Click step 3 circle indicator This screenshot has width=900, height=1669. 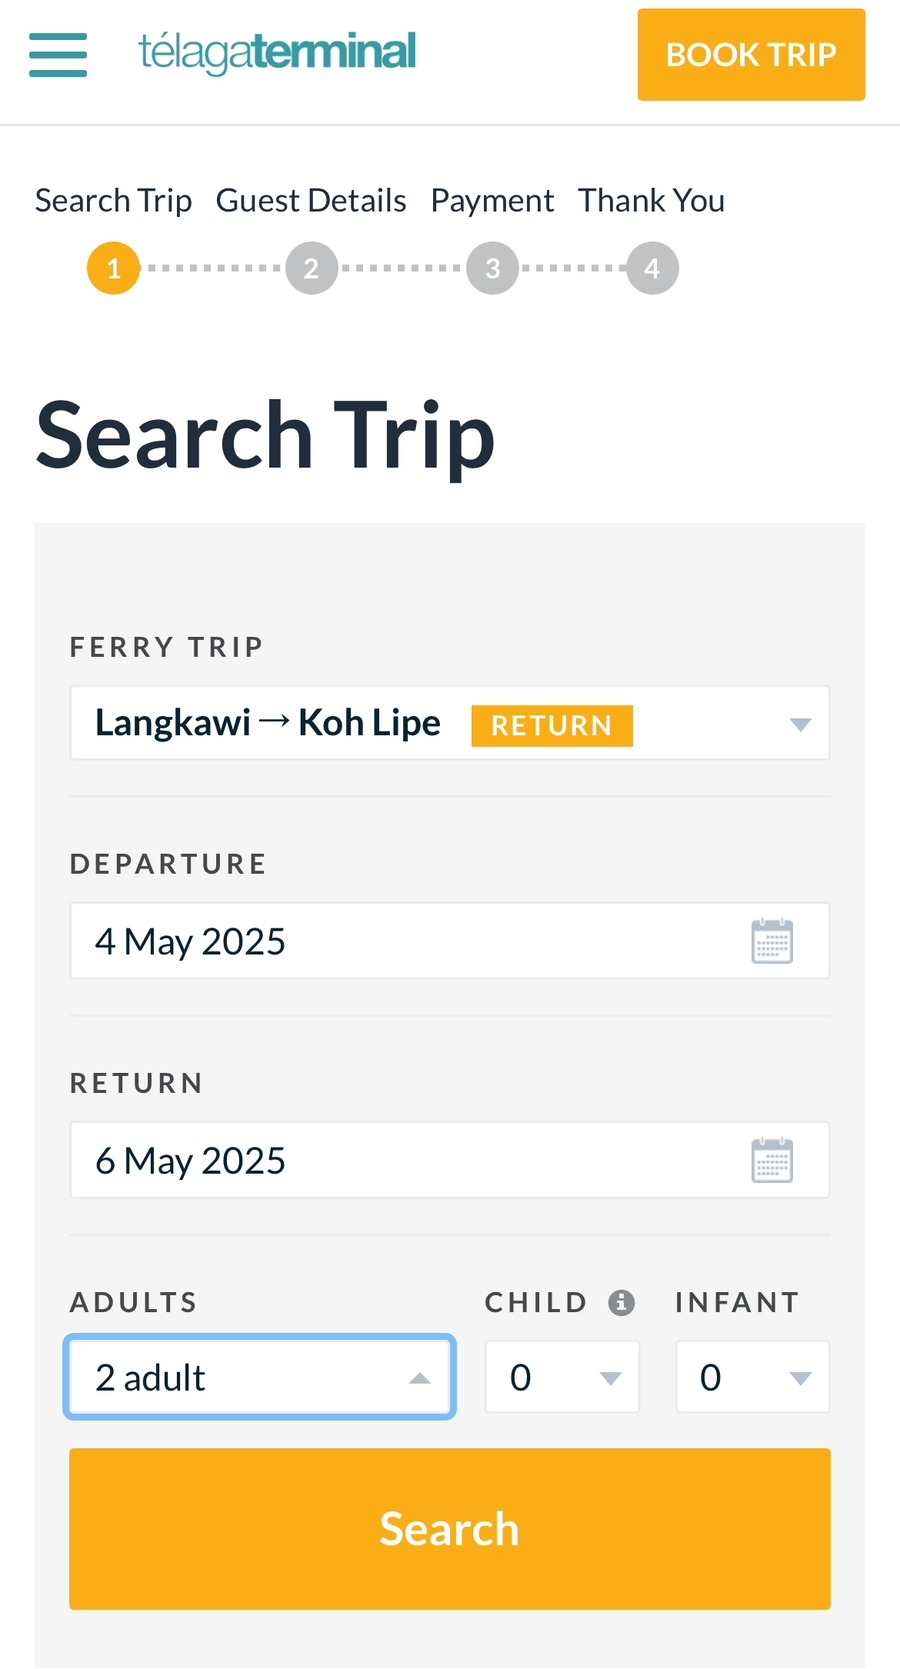click(492, 268)
